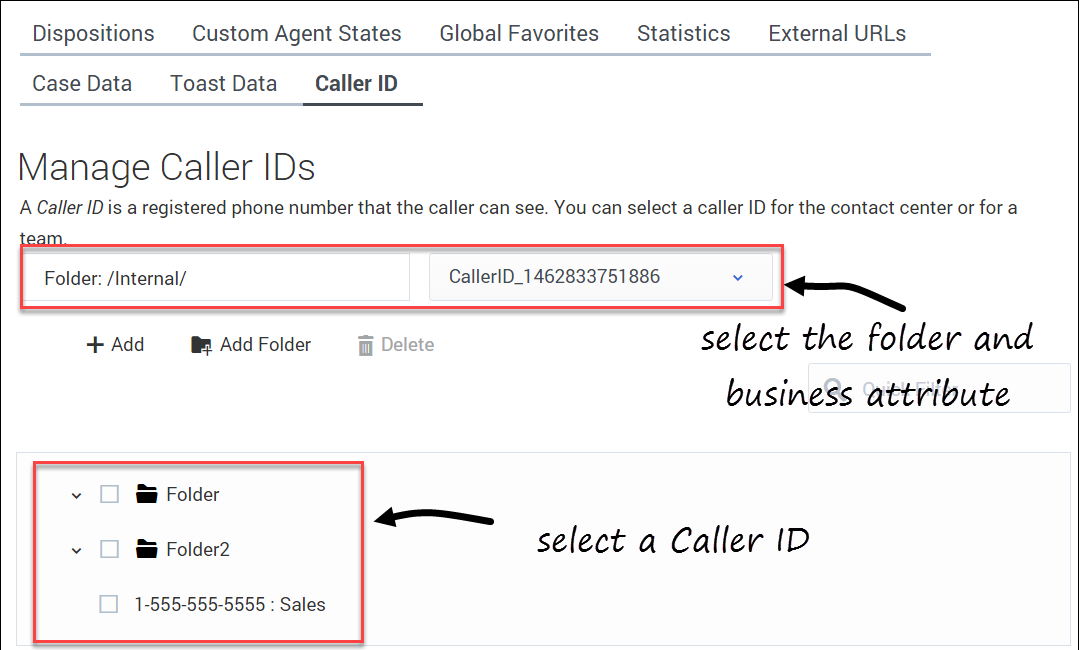1080x650 pixels.
Task: Click the folder icon beside Folder
Action: tap(147, 494)
